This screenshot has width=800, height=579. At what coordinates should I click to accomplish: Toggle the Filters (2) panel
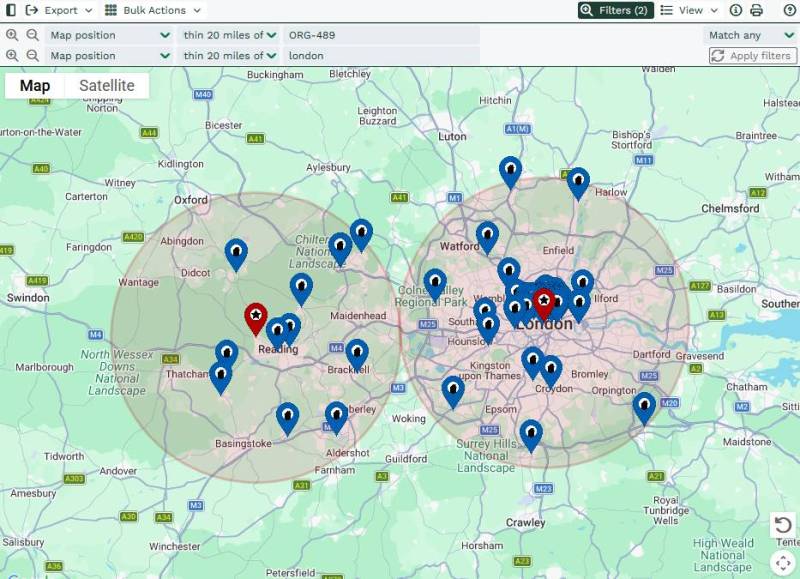(614, 10)
